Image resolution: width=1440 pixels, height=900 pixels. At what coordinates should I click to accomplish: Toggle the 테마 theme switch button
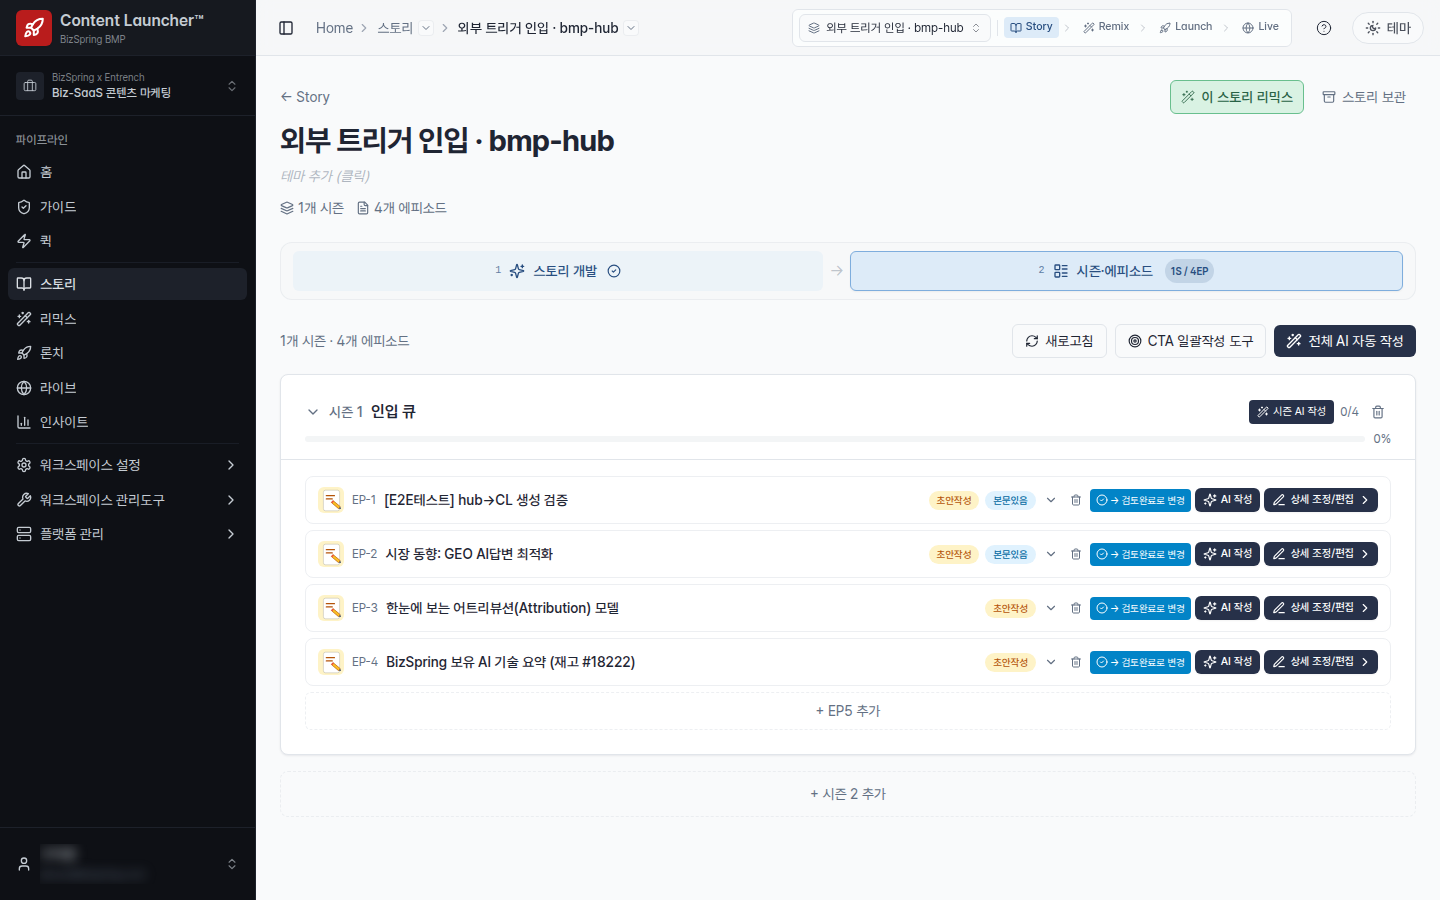(x=1388, y=28)
